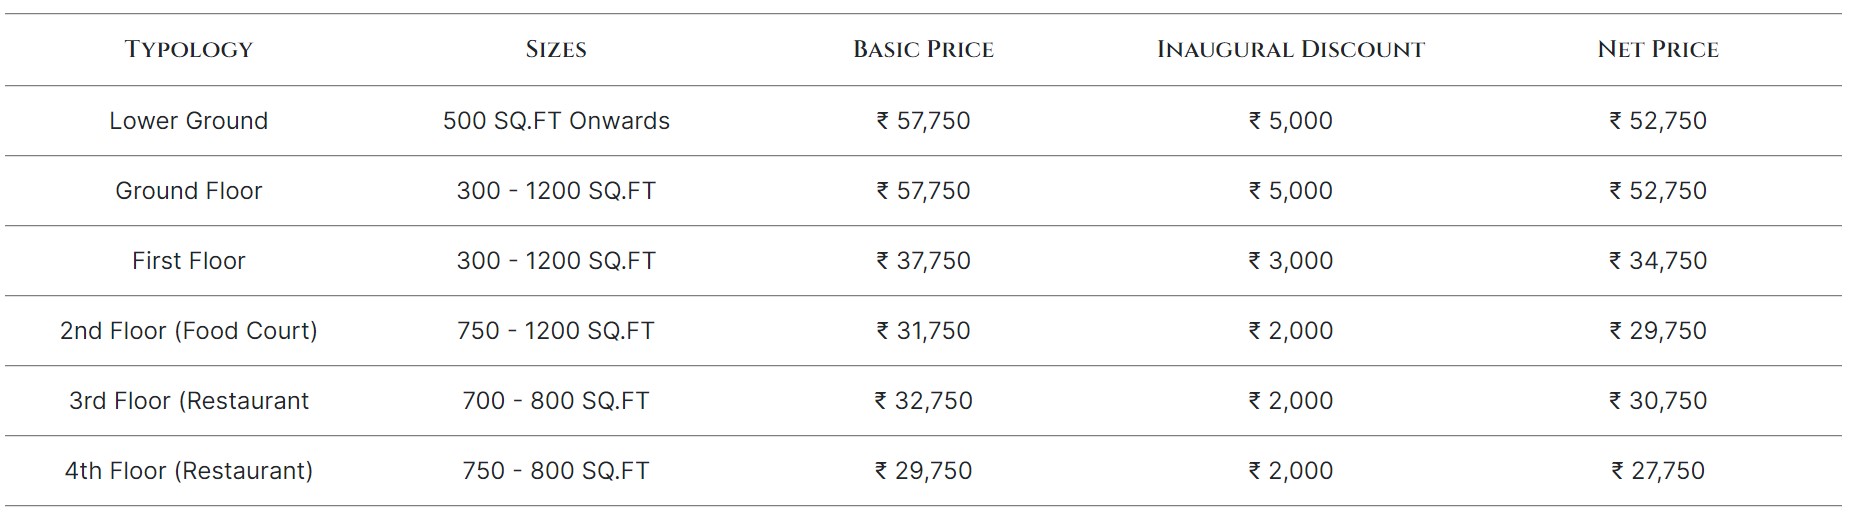The image size is (1850, 517).
Task: Select the ₹ 30,750 net price cell
Action: coord(1657,401)
